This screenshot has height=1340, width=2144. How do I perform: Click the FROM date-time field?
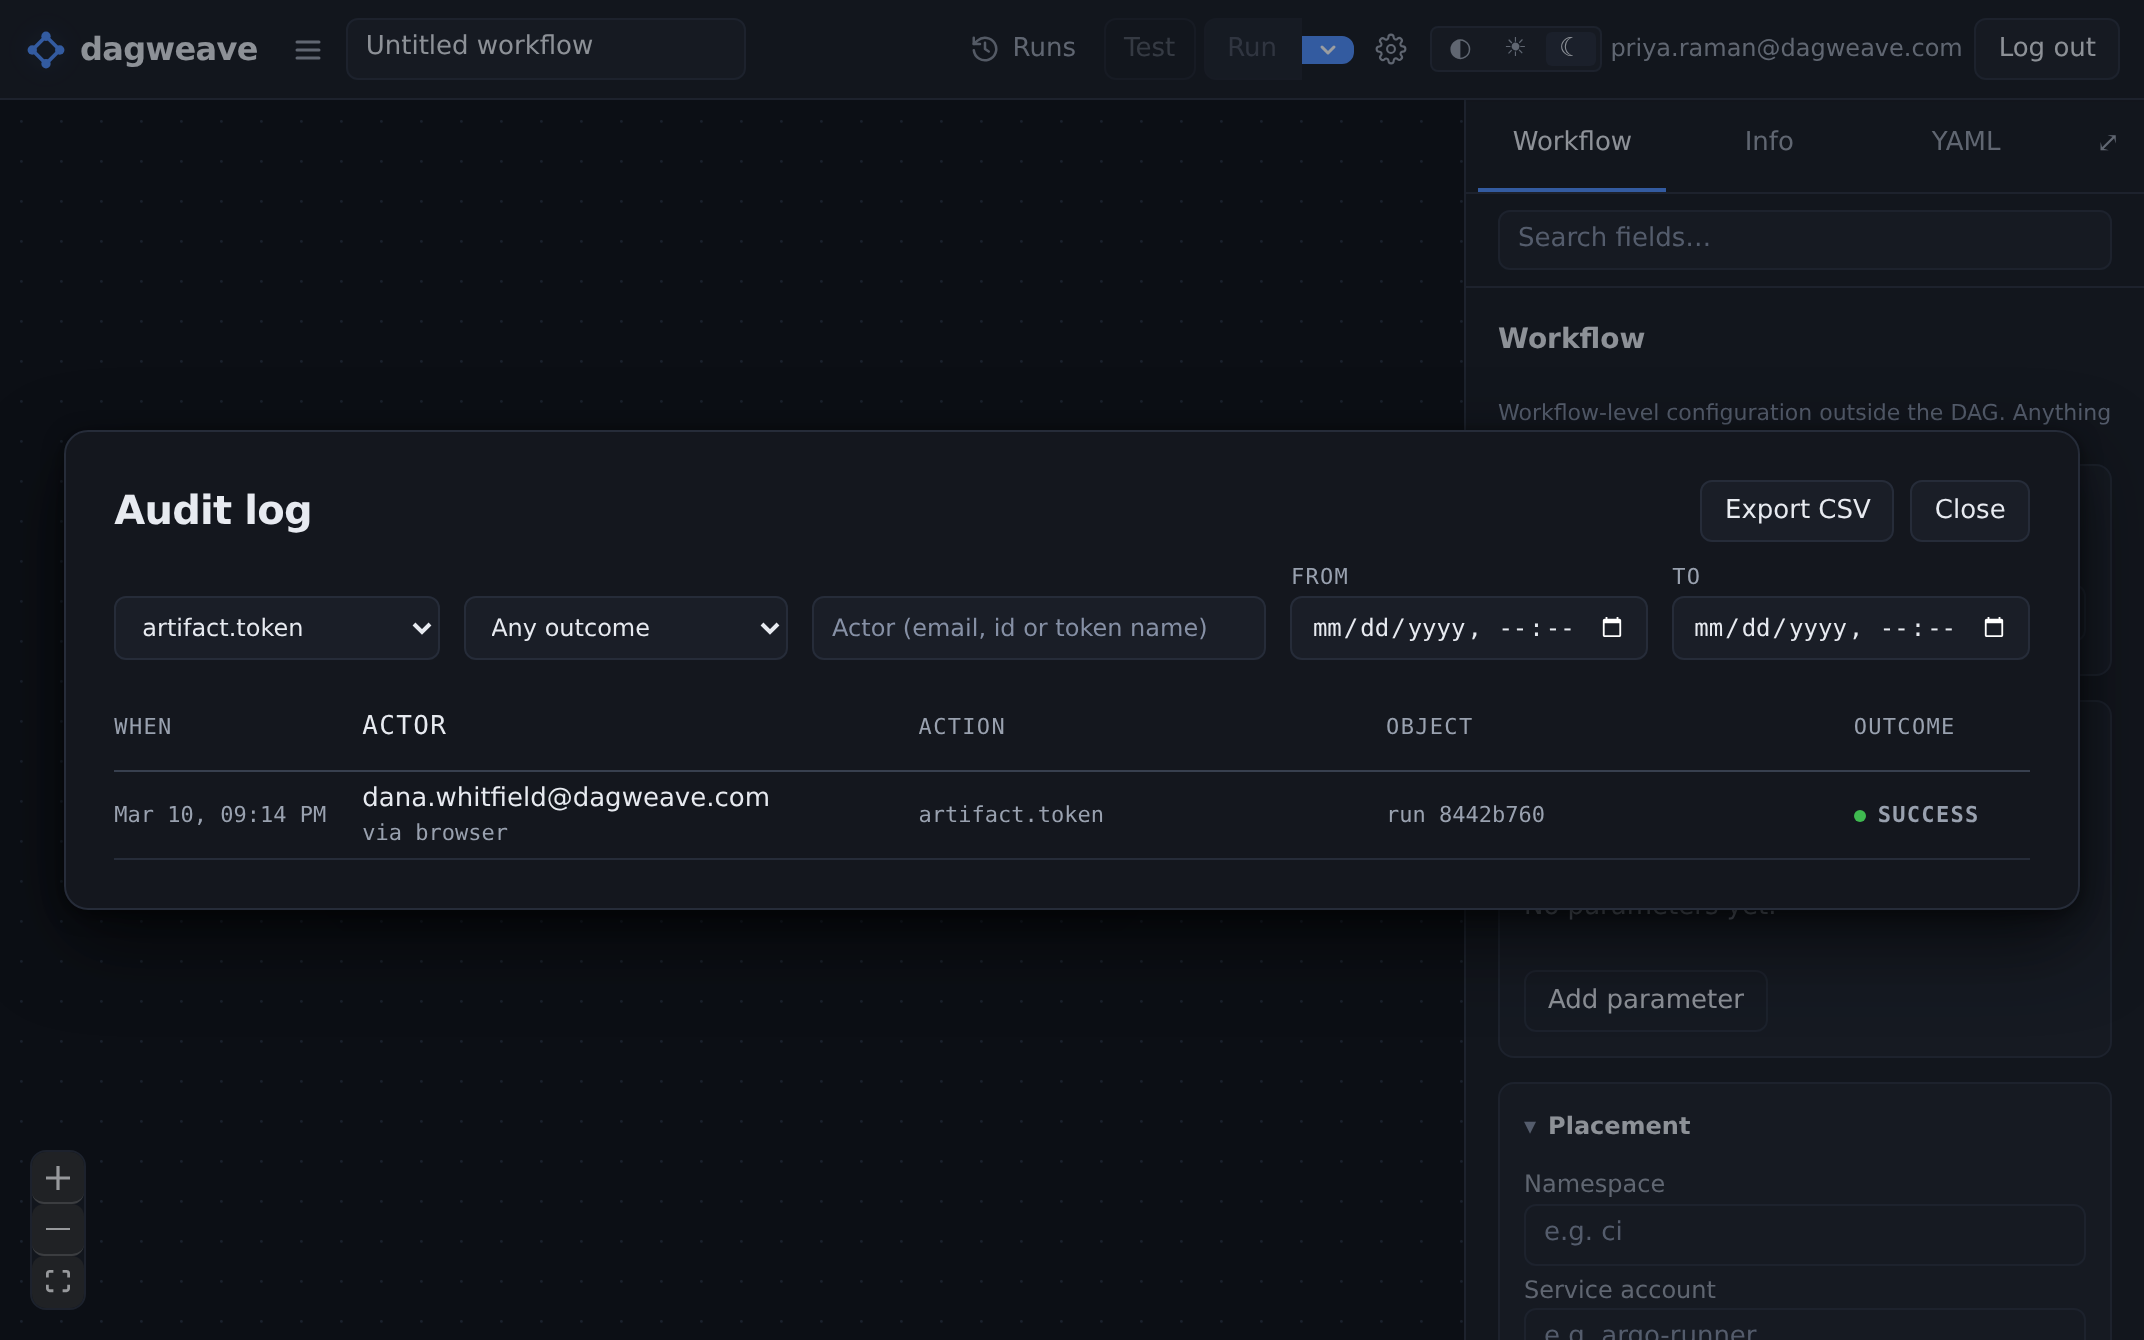pos(1468,628)
